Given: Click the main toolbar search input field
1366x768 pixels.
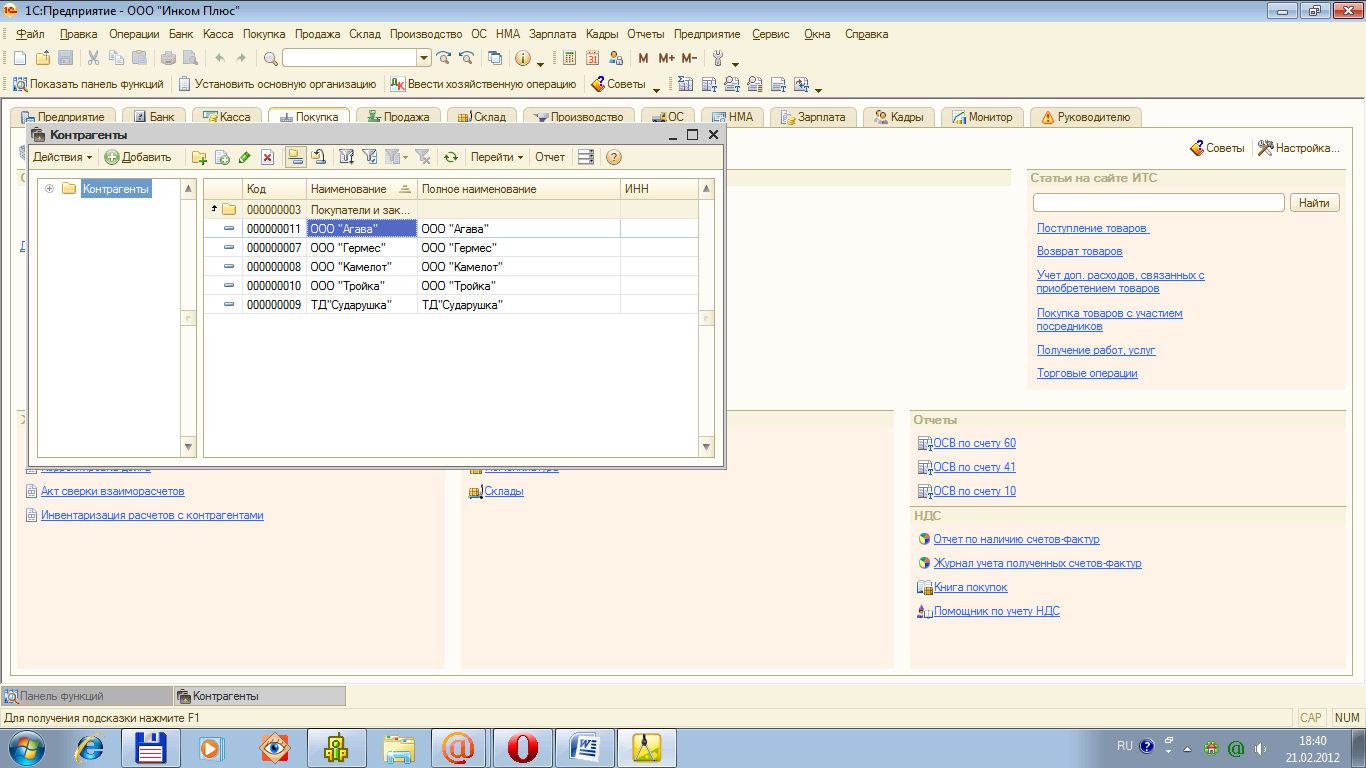Looking at the screenshot, I should click(349, 58).
